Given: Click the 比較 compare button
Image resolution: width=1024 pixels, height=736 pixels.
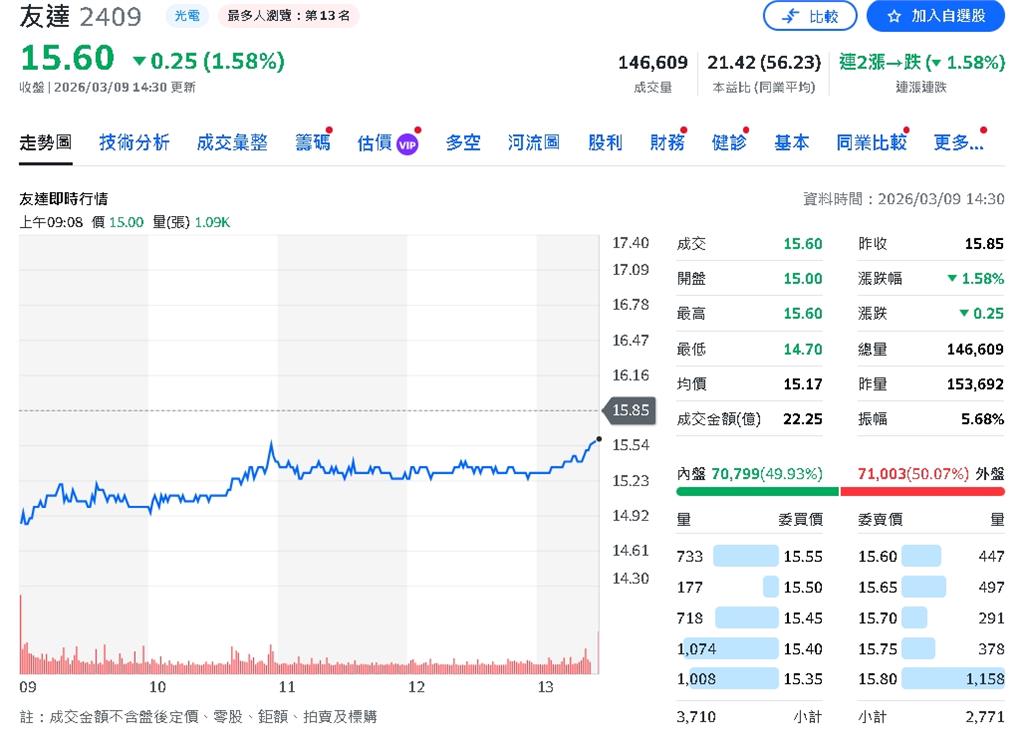Looking at the screenshot, I should tap(809, 16).
